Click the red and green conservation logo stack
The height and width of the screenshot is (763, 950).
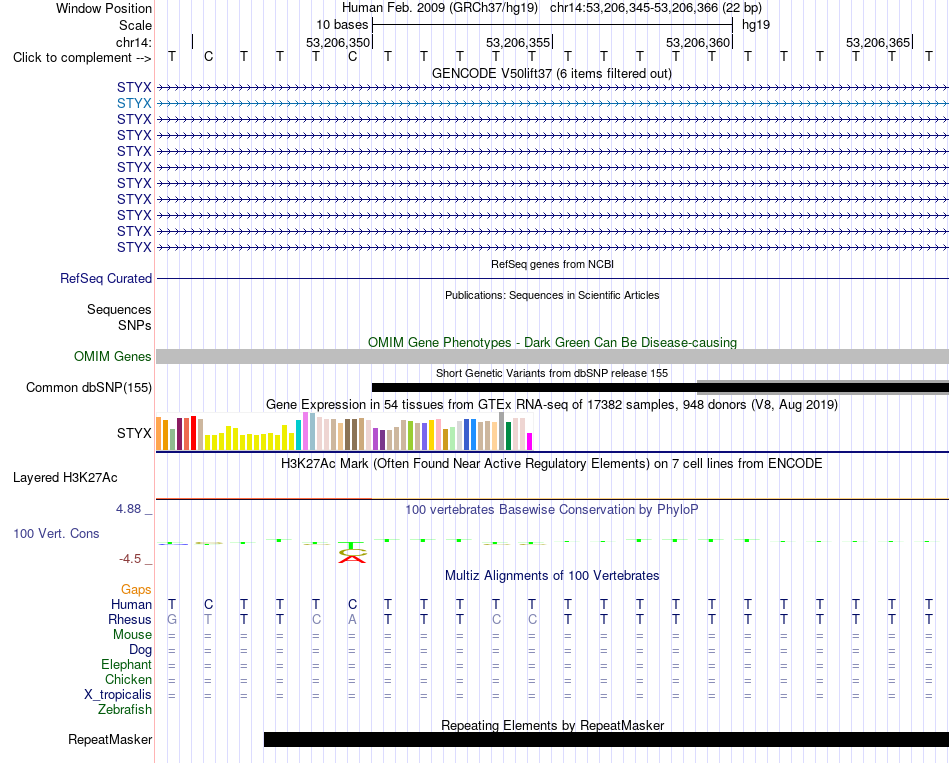352,553
